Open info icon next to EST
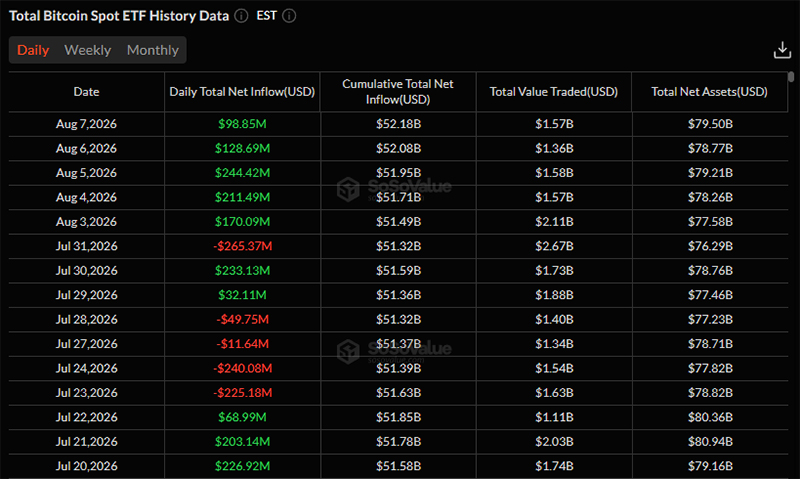This screenshot has width=800, height=479. 289,16
